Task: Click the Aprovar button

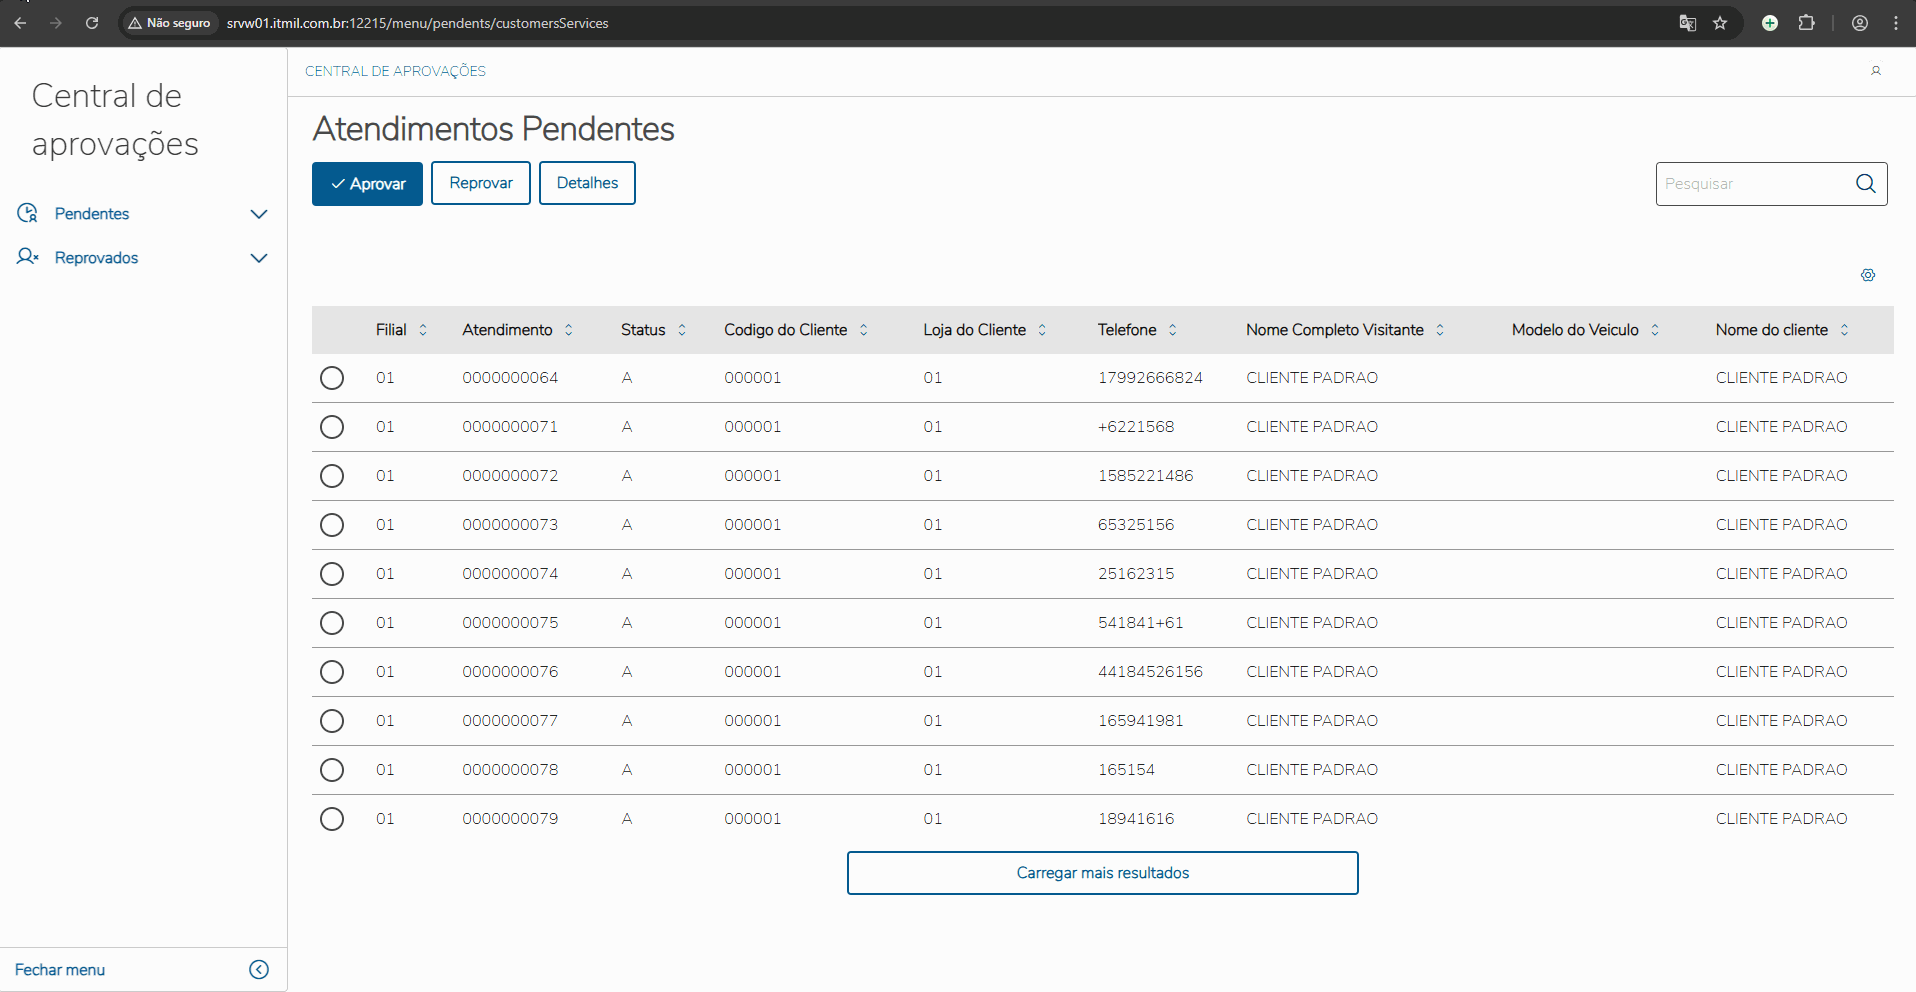Action: 367,184
